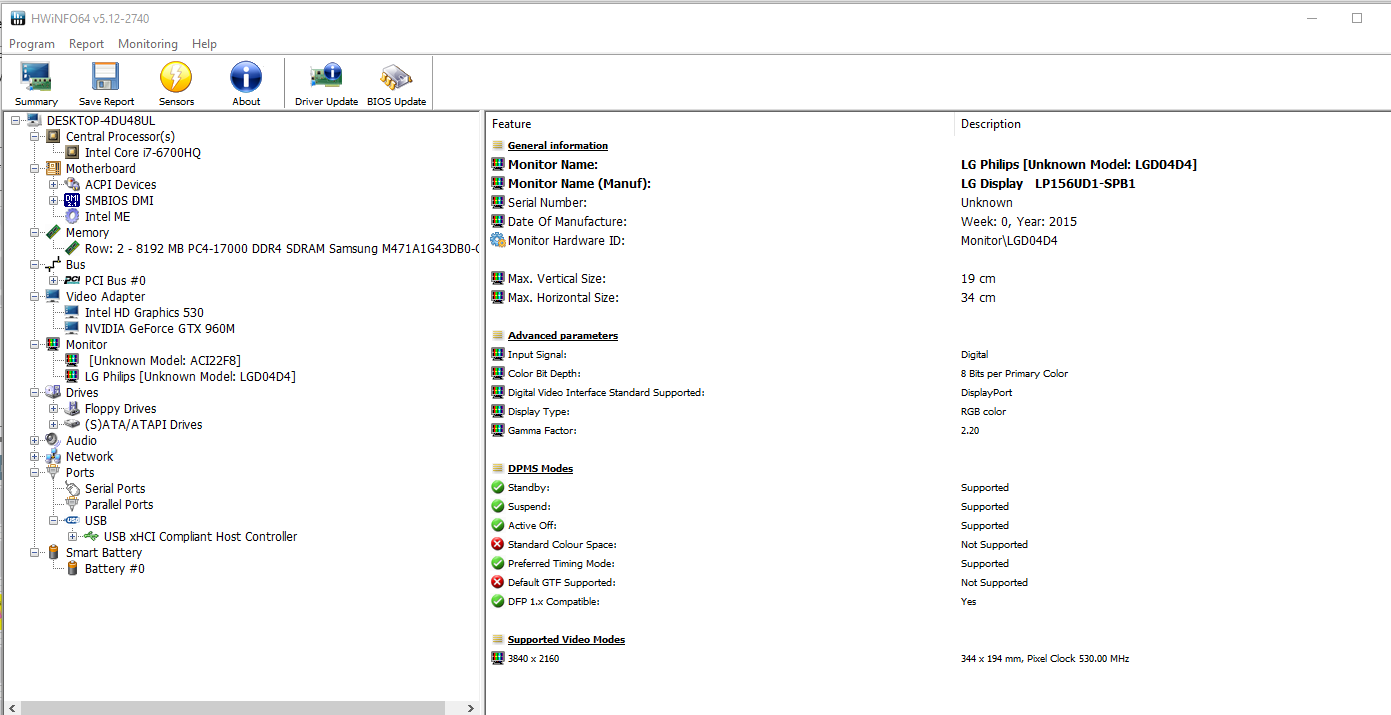The width and height of the screenshot is (1391, 715).
Task: Click the About info icon
Action: 246,77
